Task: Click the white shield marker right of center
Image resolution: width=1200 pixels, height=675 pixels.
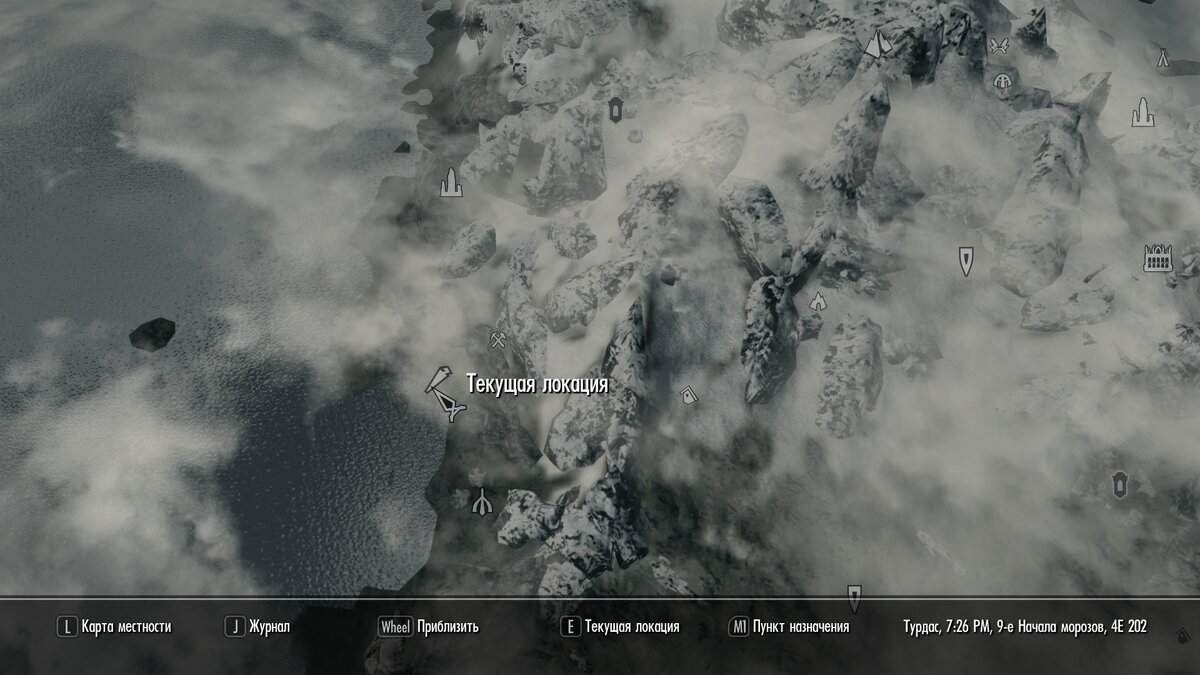Action: (x=965, y=261)
